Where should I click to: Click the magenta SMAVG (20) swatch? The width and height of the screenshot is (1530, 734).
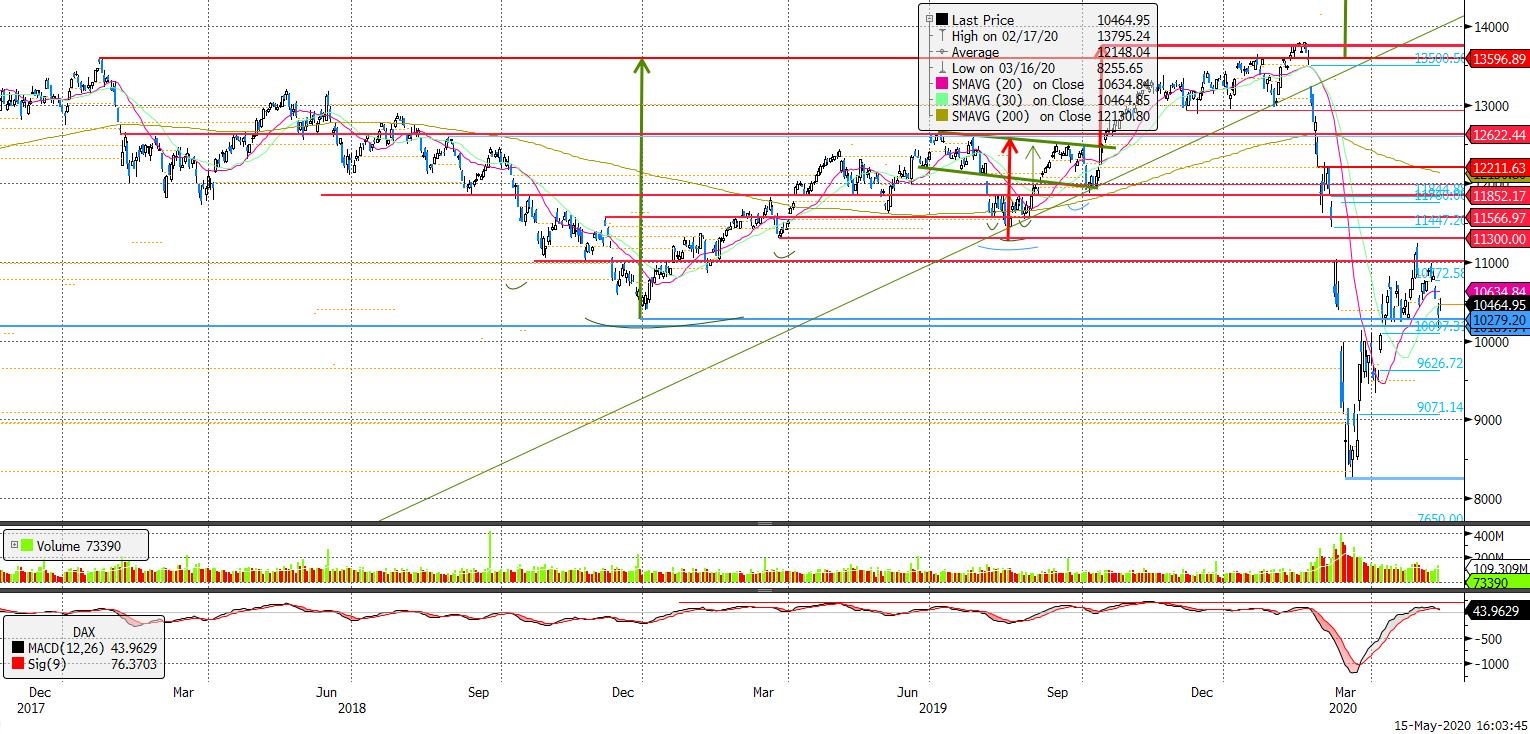tap(941, 84)
